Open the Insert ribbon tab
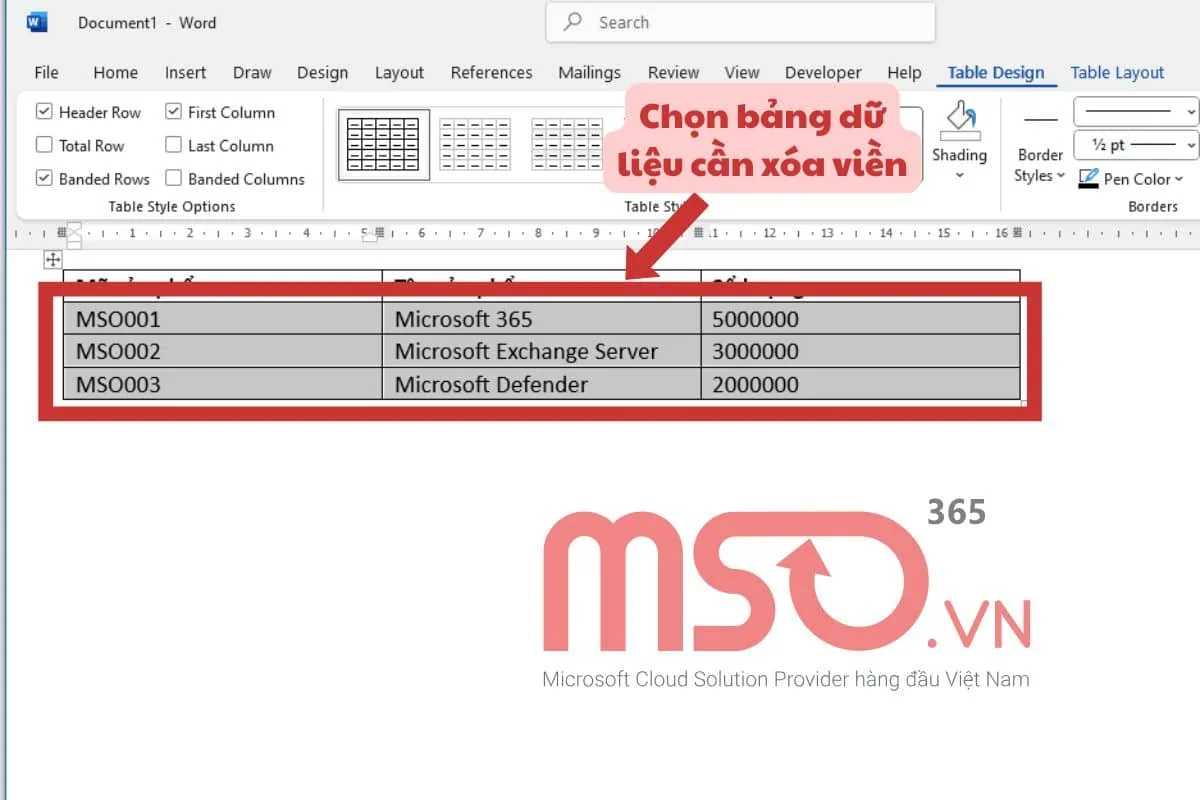The height and width of the screenshot is (800, 1200). click(185, 72)
